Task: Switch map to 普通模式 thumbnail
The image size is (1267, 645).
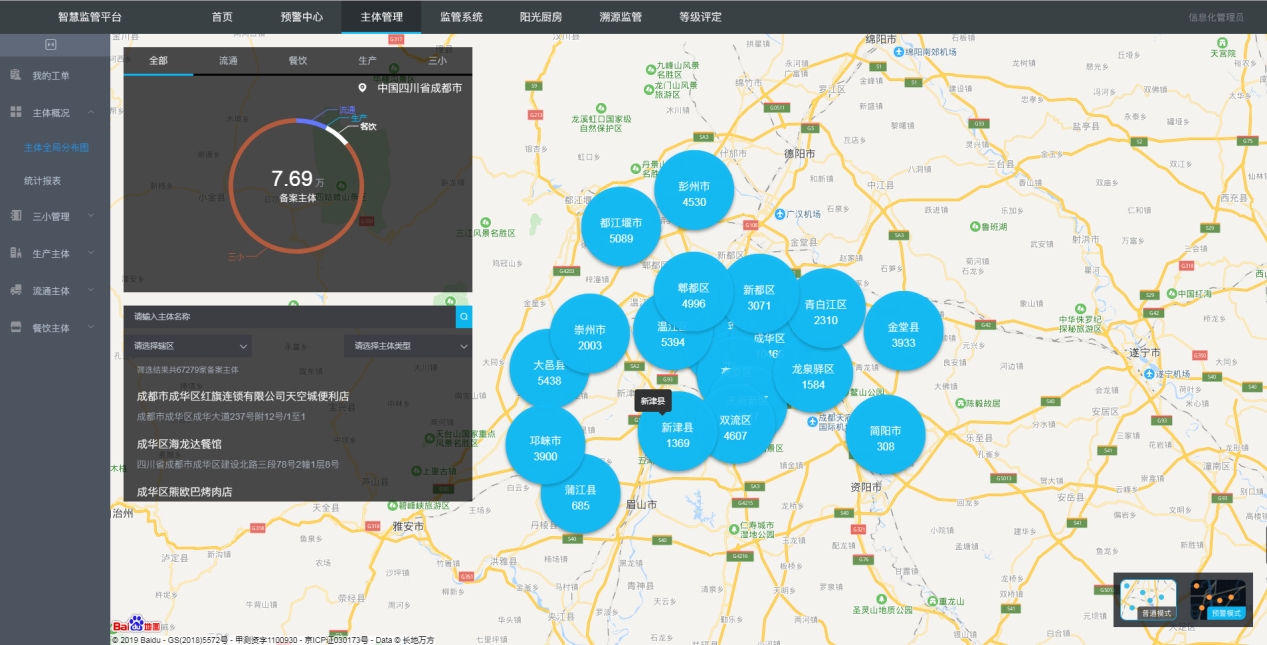Action: [1148, 600]
